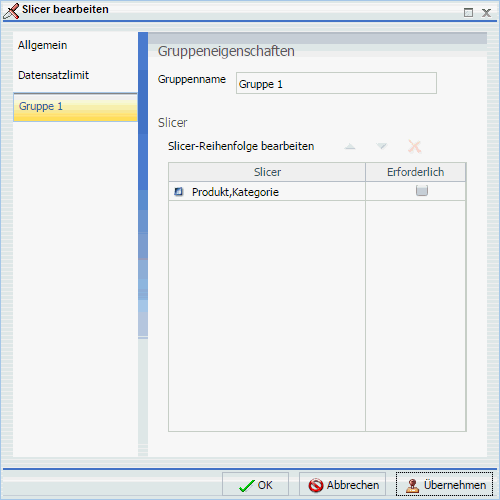Click the Erforderlich column header

click(x=416, y=172)
